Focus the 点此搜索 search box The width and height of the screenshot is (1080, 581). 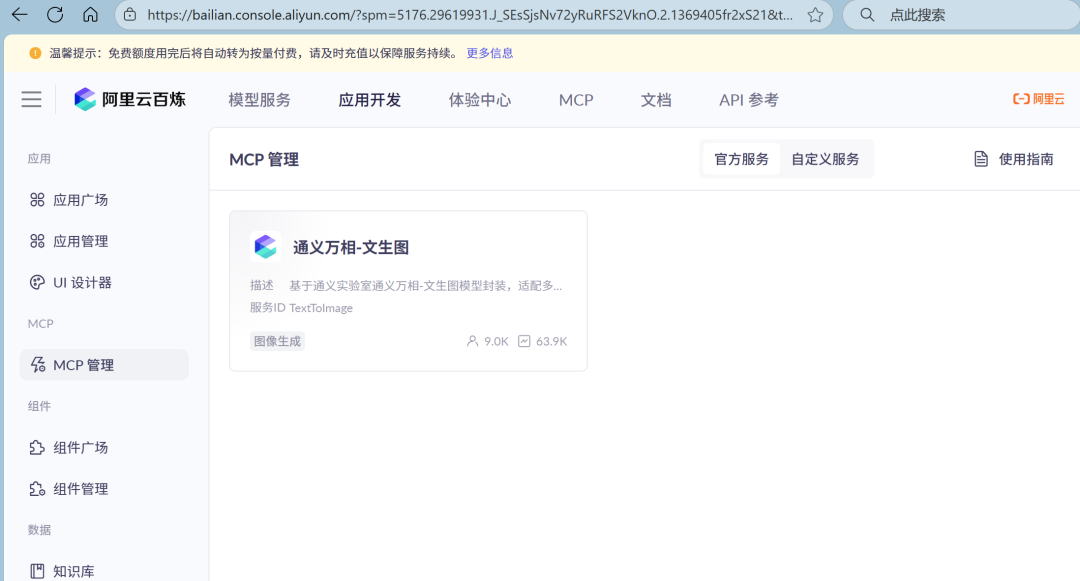[964, 14]
